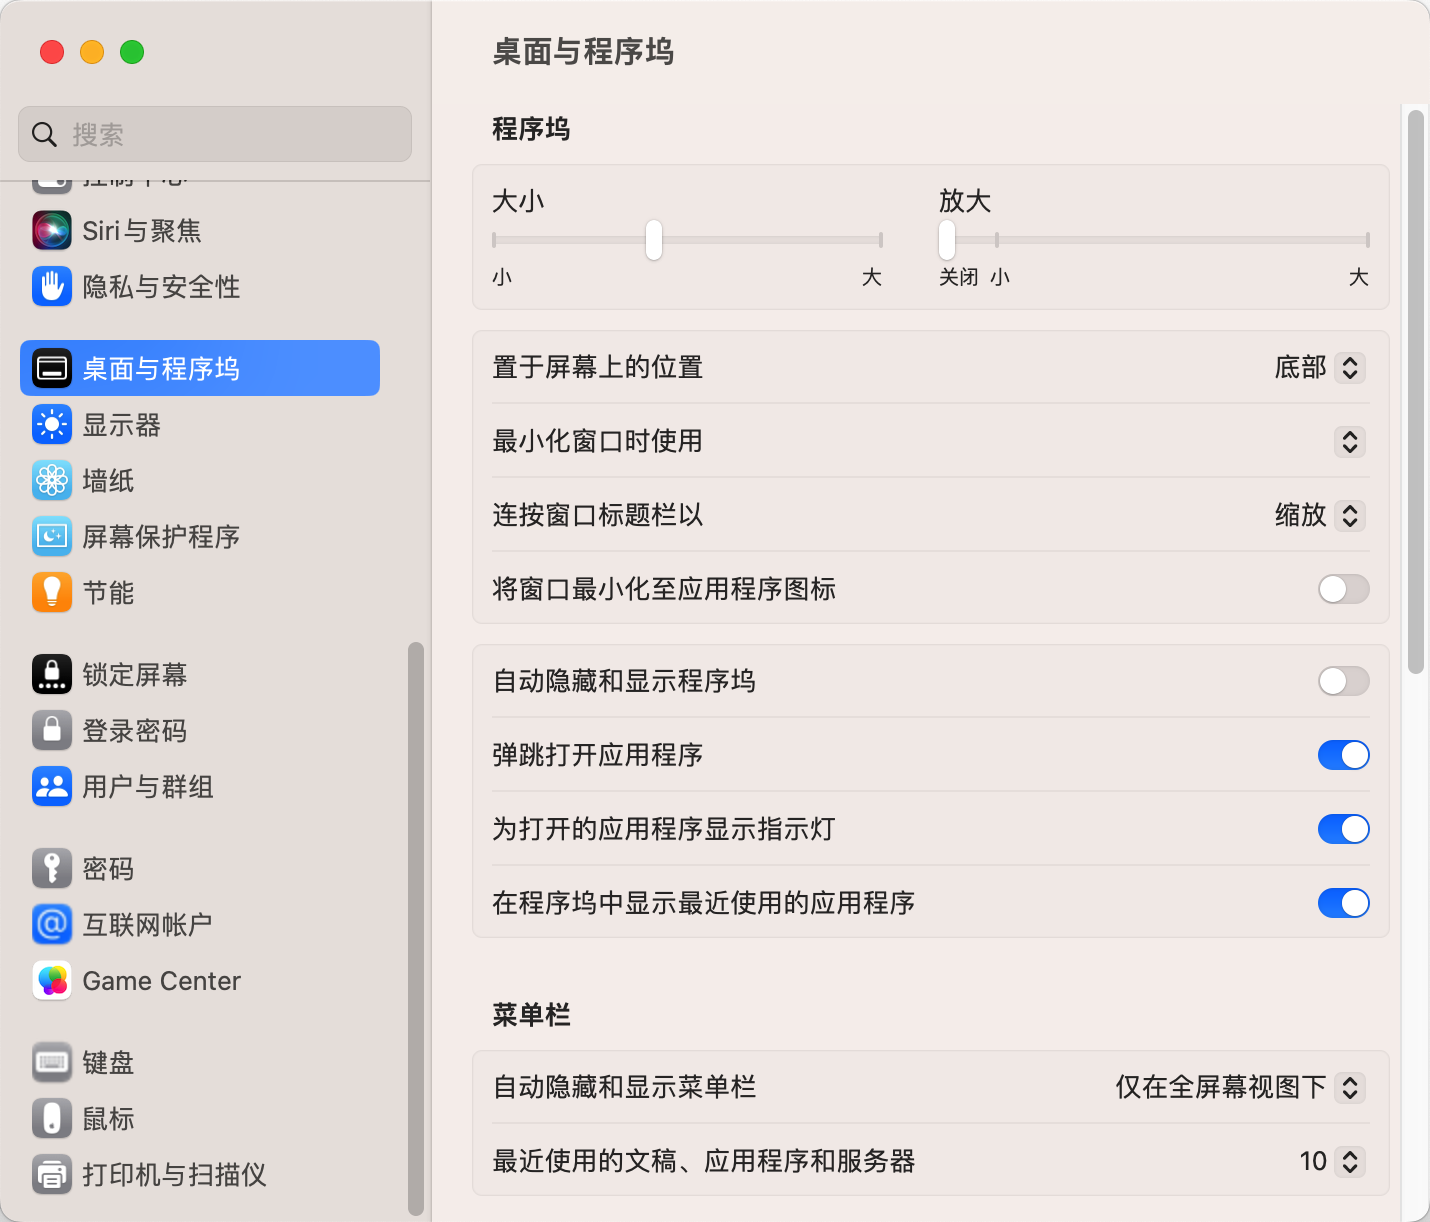Select 互联网帐户 in the sidebar
The height and width of the screenshot is (1222, 1430).
(x=147, y=925)
